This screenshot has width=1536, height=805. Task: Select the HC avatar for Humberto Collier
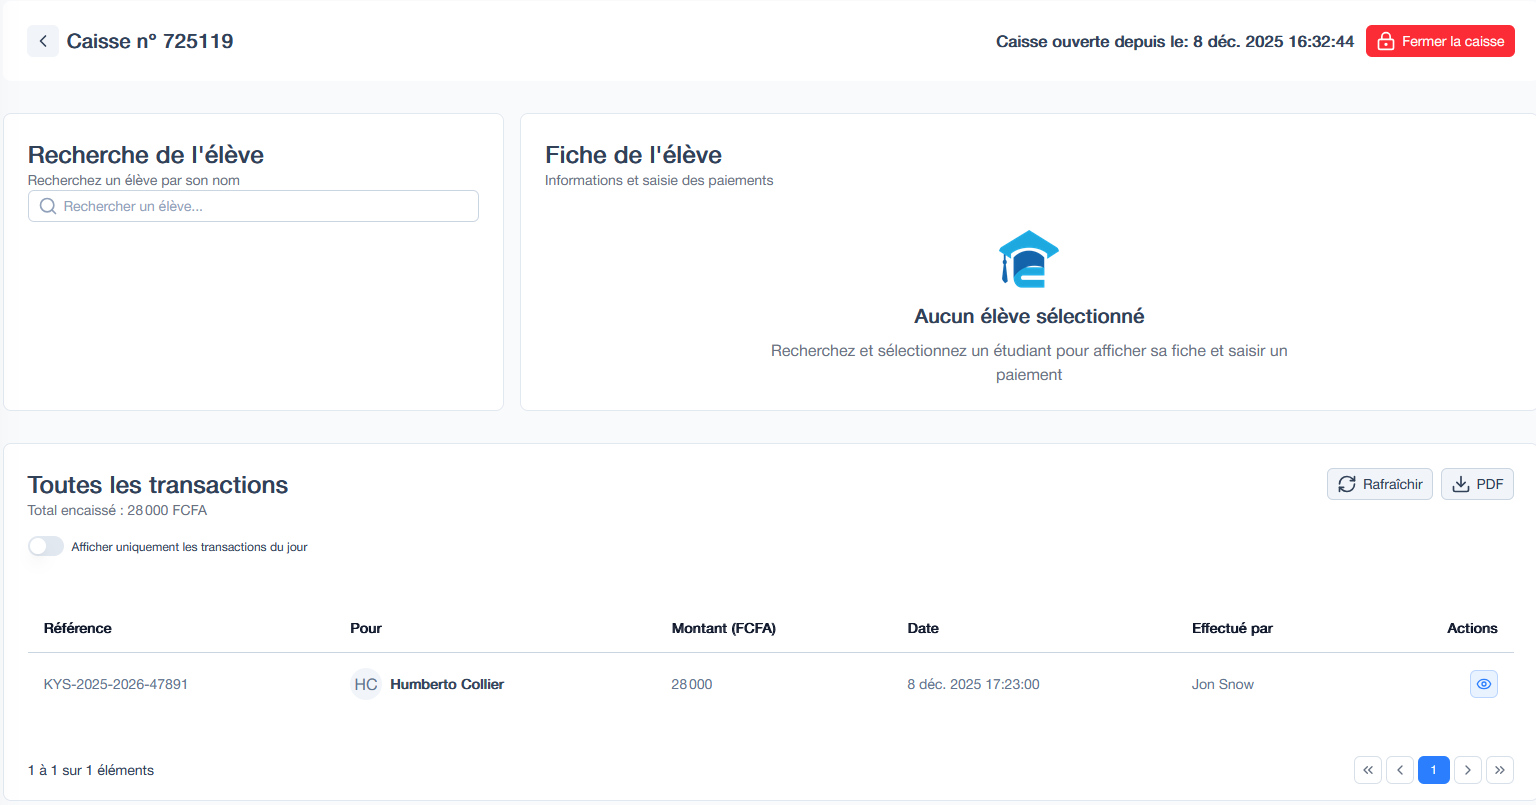click(365, 684)
